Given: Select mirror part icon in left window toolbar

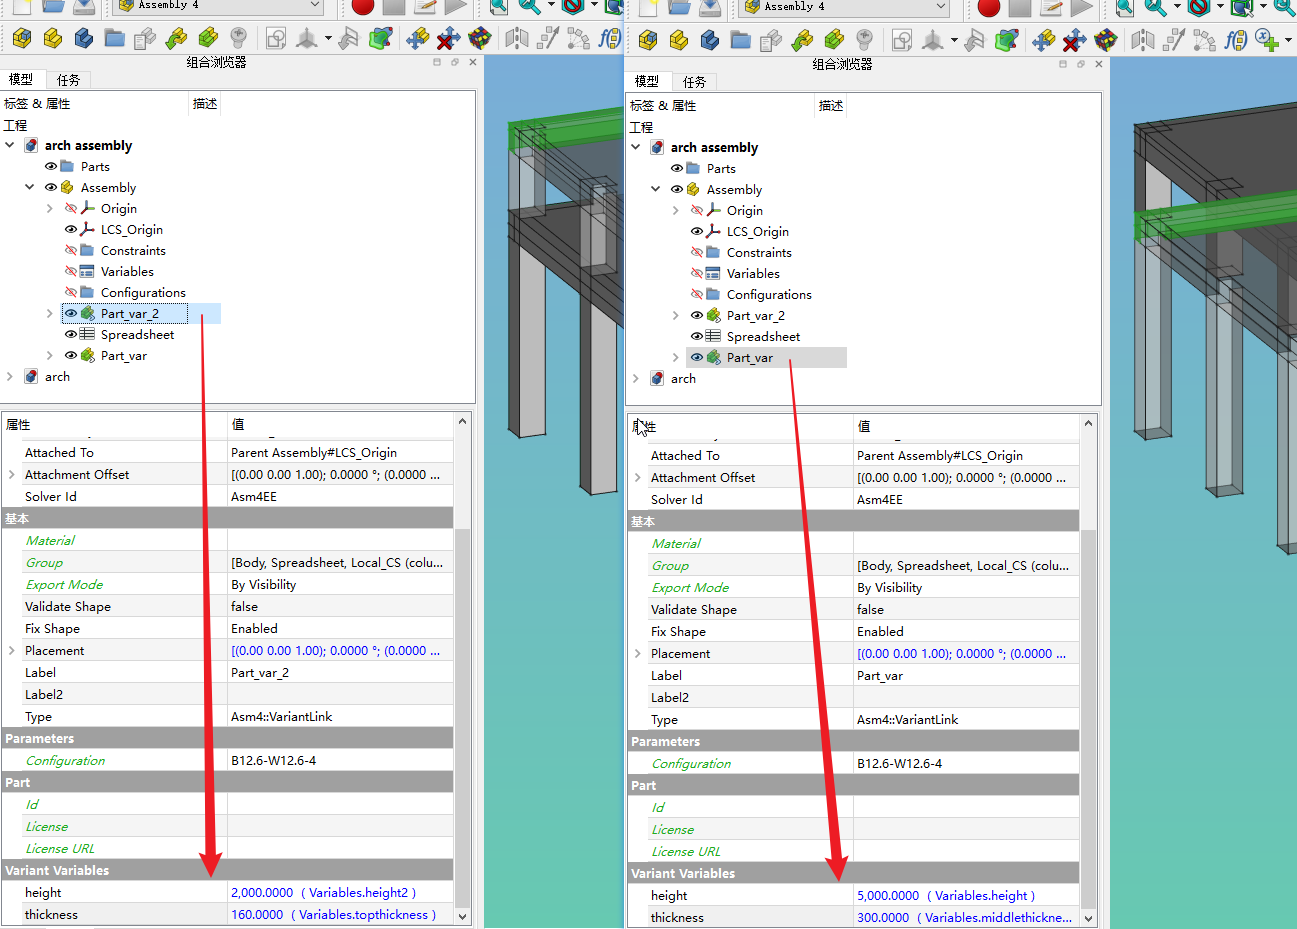Looking at the screenshot, I should click(x=516, y=38).
